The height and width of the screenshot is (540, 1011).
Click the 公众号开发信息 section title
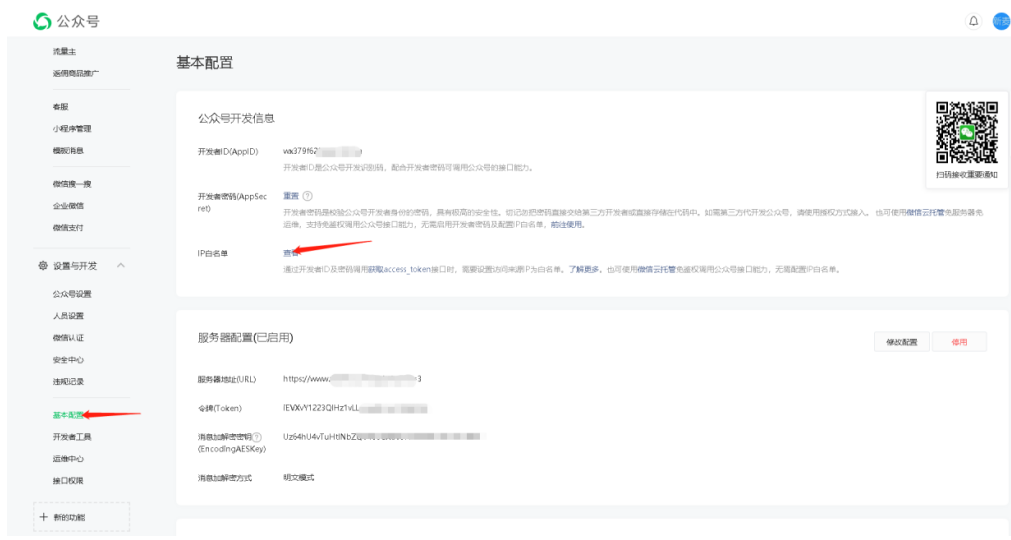(236, 119)
